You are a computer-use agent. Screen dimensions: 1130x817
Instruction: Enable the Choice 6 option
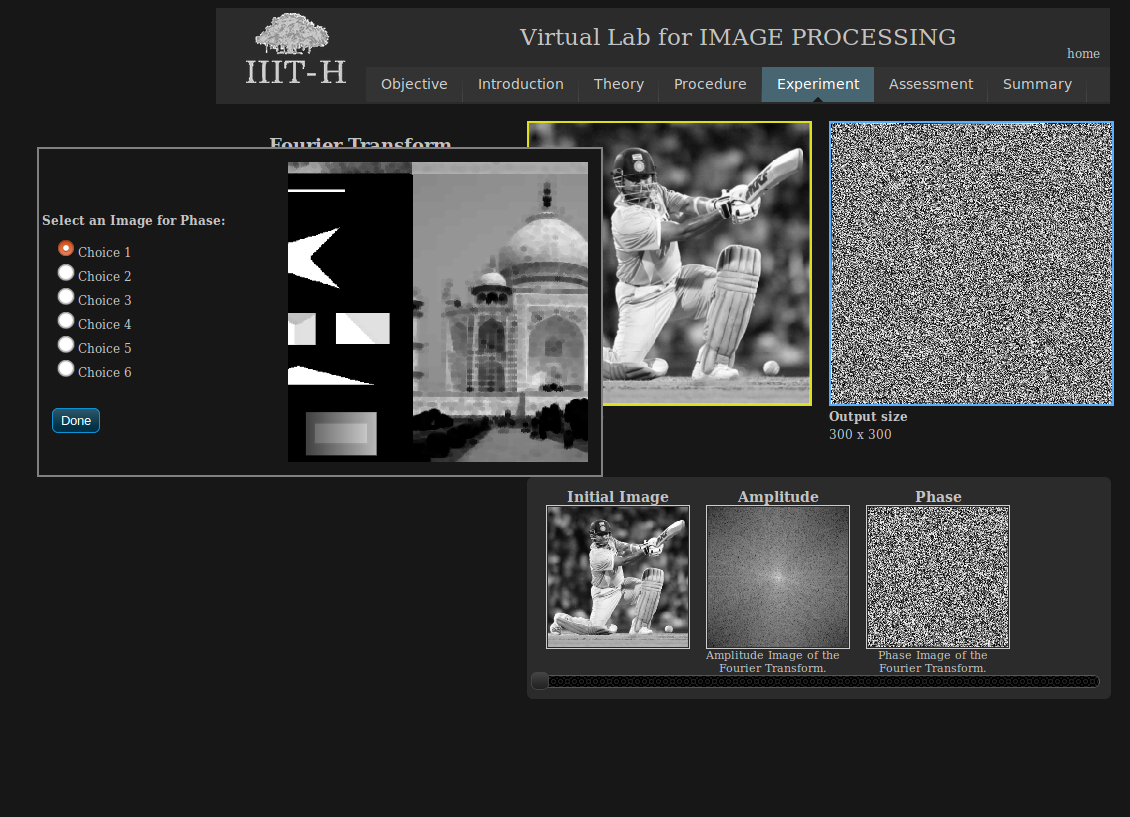pos(65,368)
